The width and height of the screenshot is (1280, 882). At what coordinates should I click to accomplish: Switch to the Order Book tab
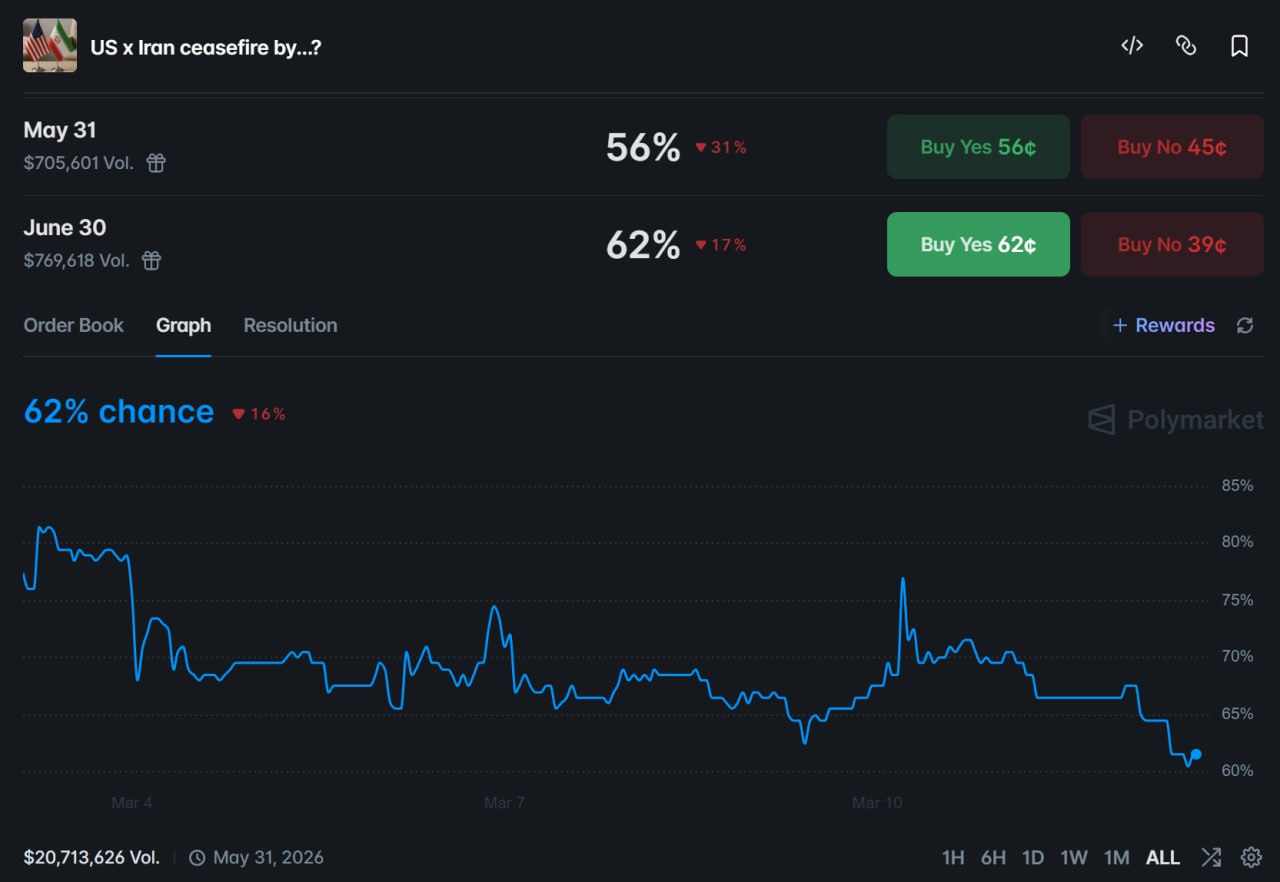(x=73, y=325)
